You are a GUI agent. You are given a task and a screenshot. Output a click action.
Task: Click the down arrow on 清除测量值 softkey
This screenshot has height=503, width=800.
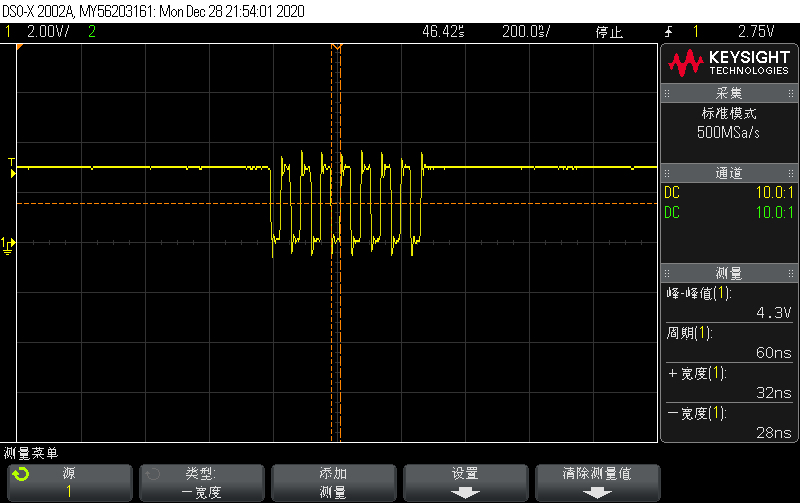(597, 493)
